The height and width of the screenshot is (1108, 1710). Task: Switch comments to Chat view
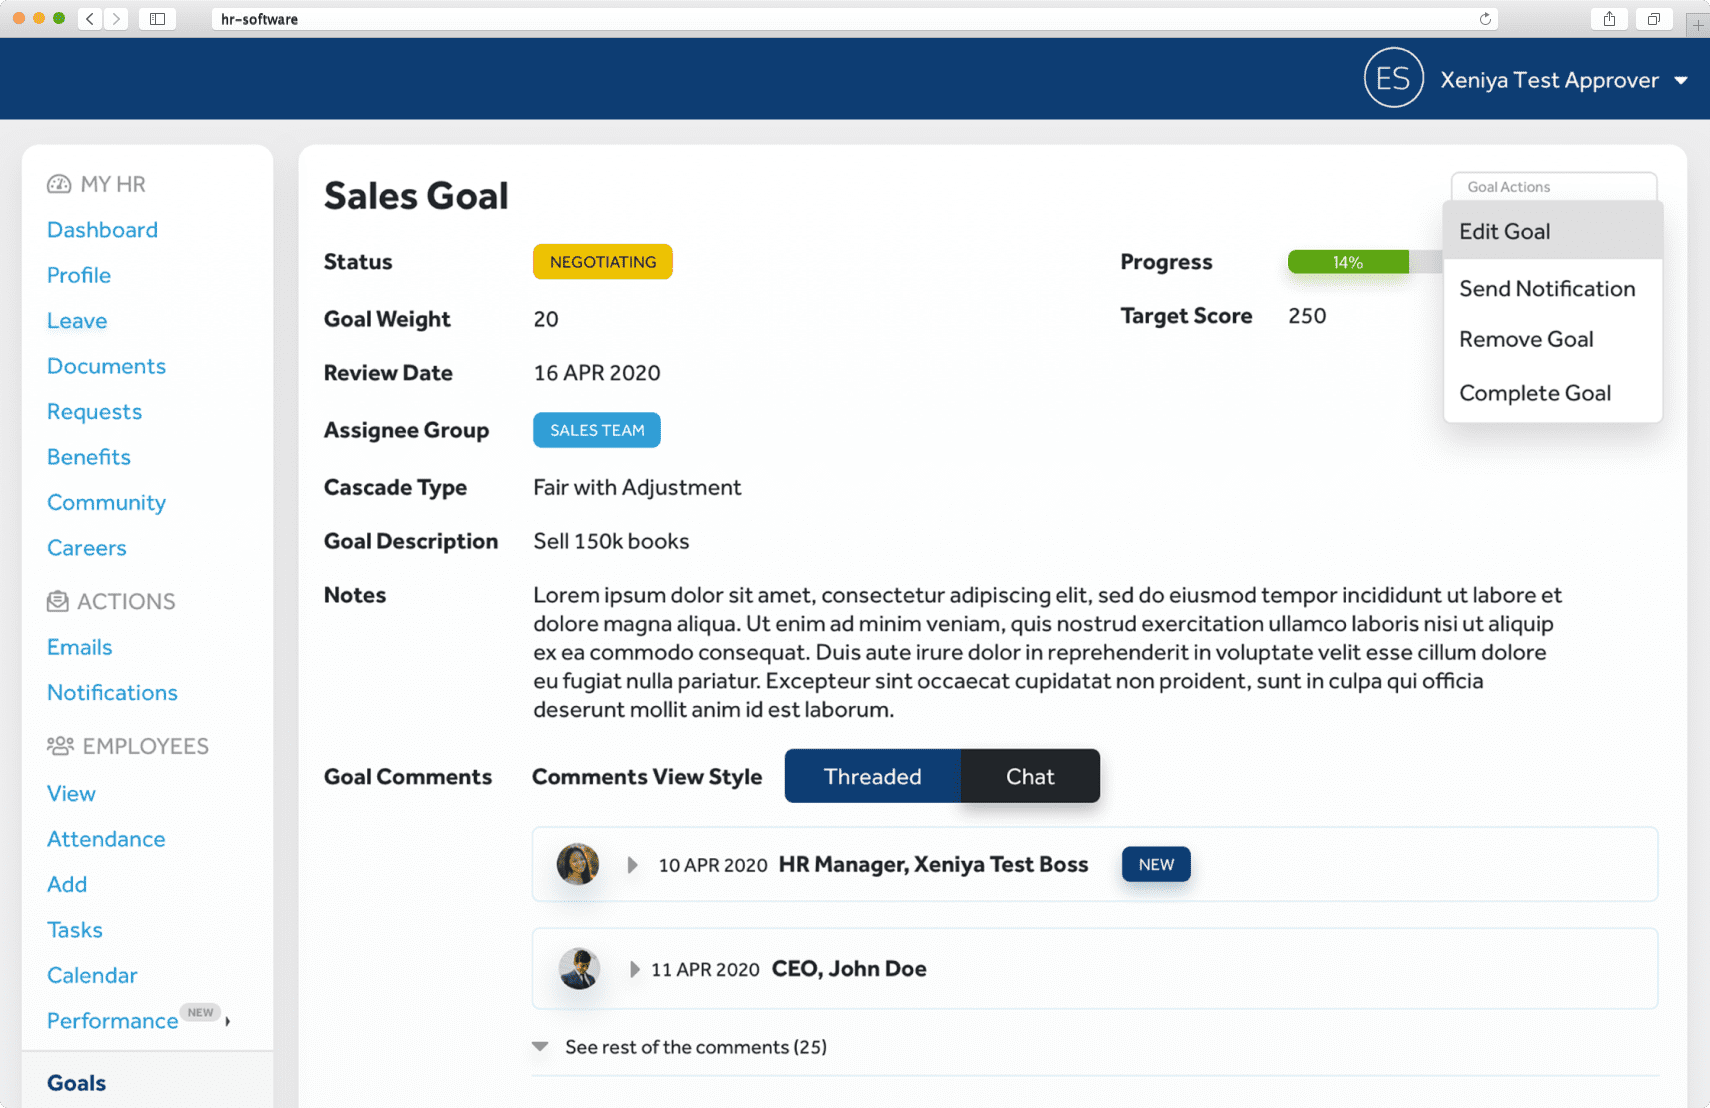[1030, 776]
